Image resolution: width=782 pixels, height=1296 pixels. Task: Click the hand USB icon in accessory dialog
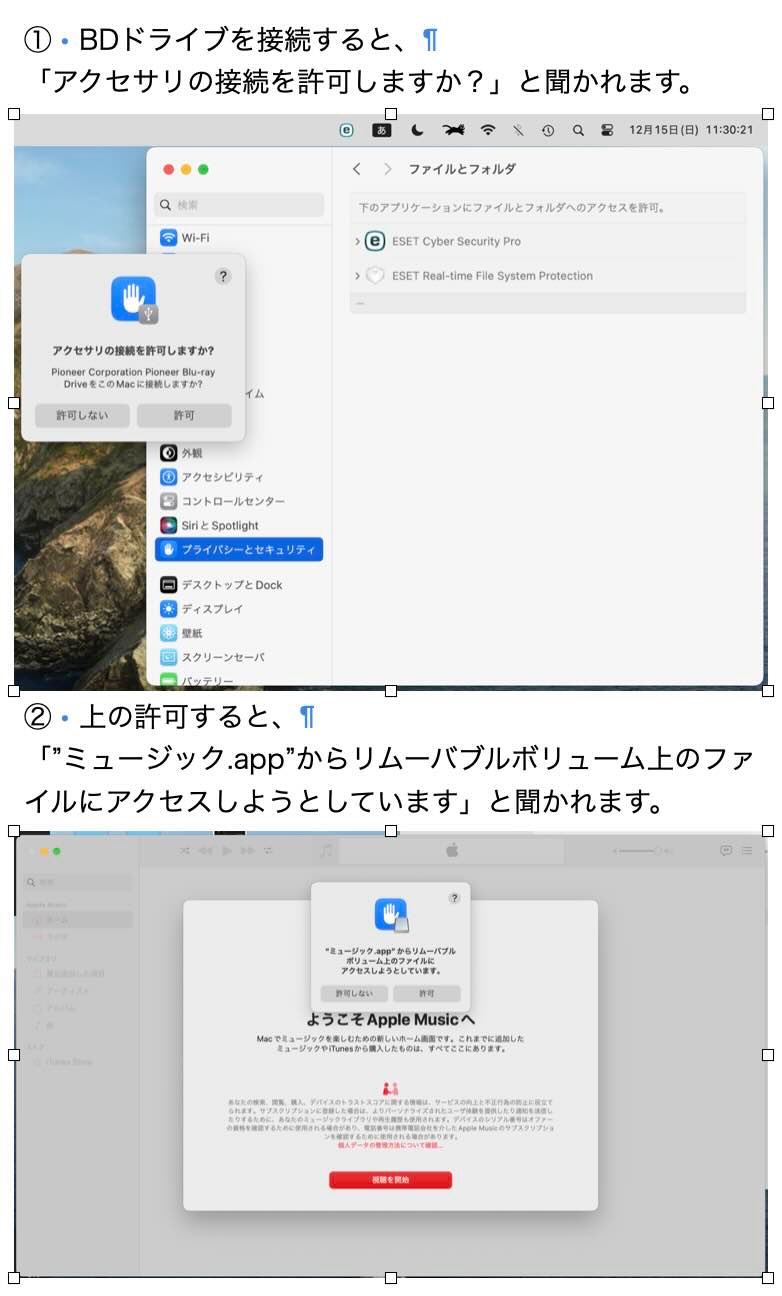(134, 300)
